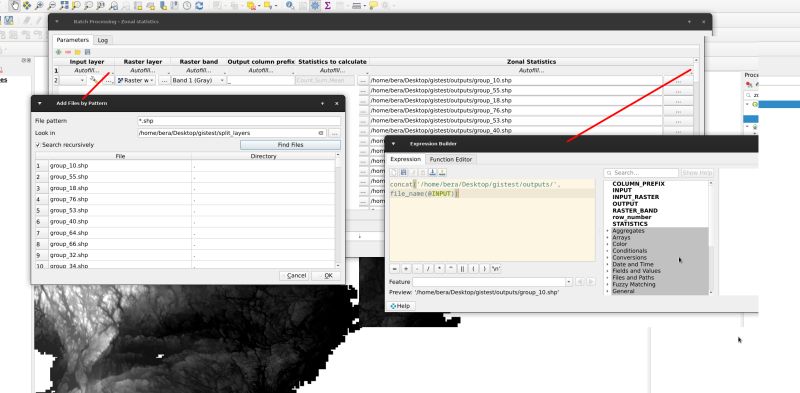
Task: Select the group_55.shp file row
Action: [x=185, y=177]
